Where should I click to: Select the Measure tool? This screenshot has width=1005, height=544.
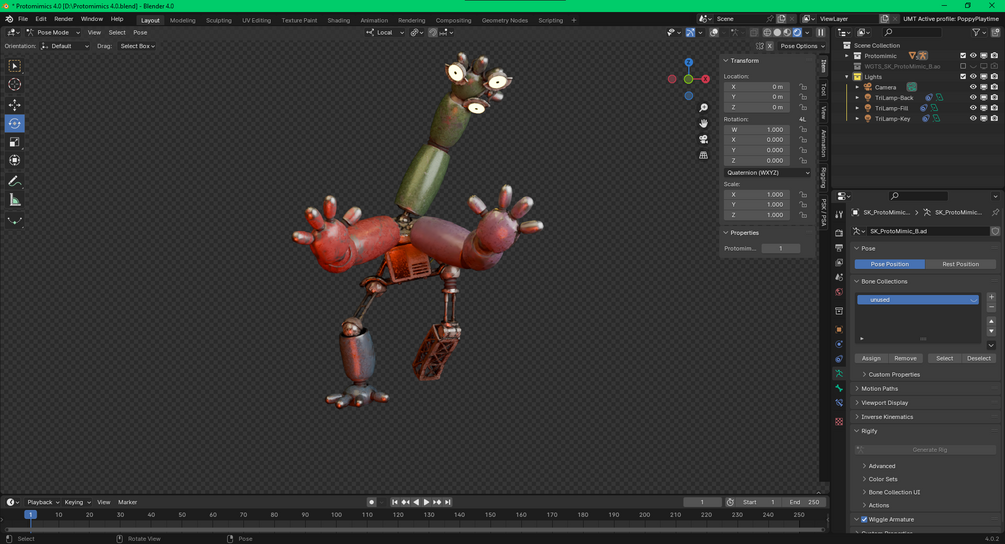coord(14,201)
